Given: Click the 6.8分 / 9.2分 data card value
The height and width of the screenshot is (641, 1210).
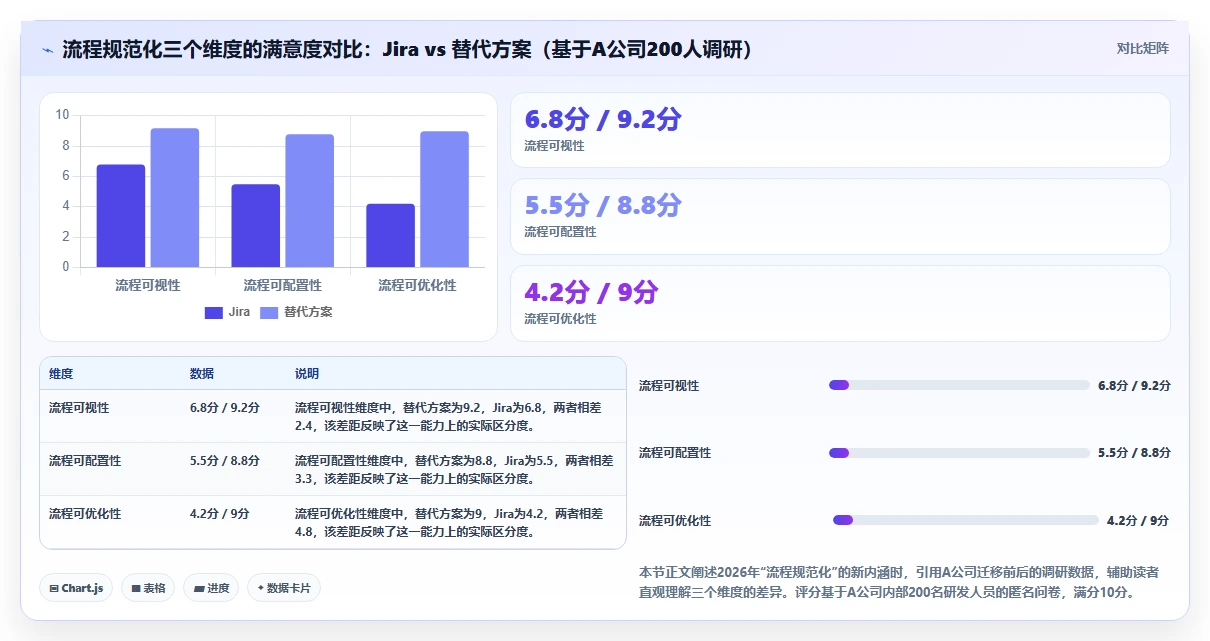Looking at the screenshot, I should (603, 120).
